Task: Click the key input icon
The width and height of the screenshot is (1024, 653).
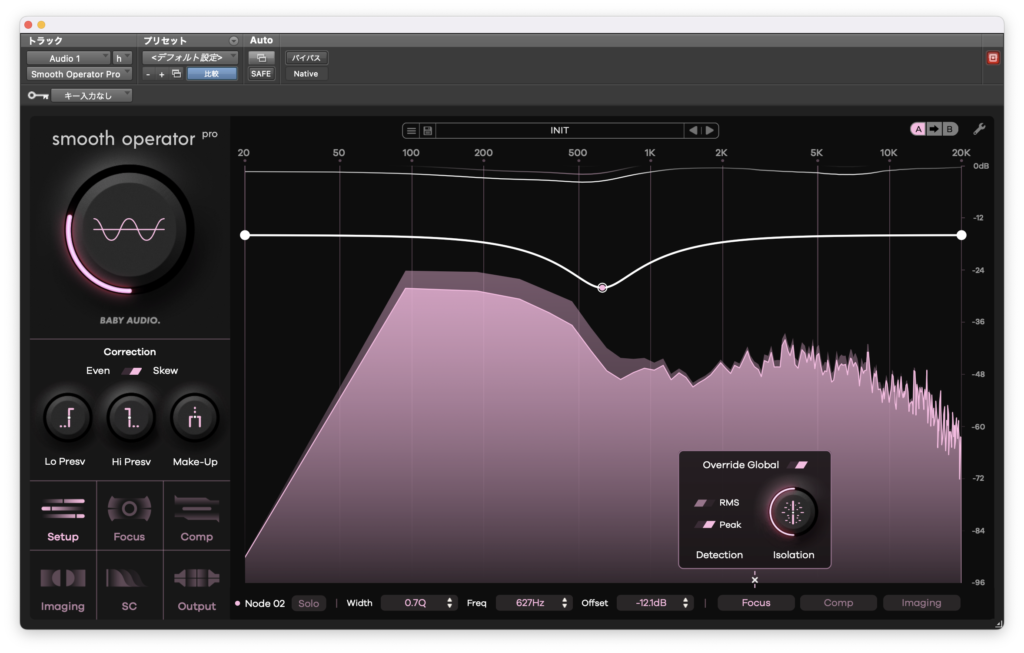Action: [38, 96]
